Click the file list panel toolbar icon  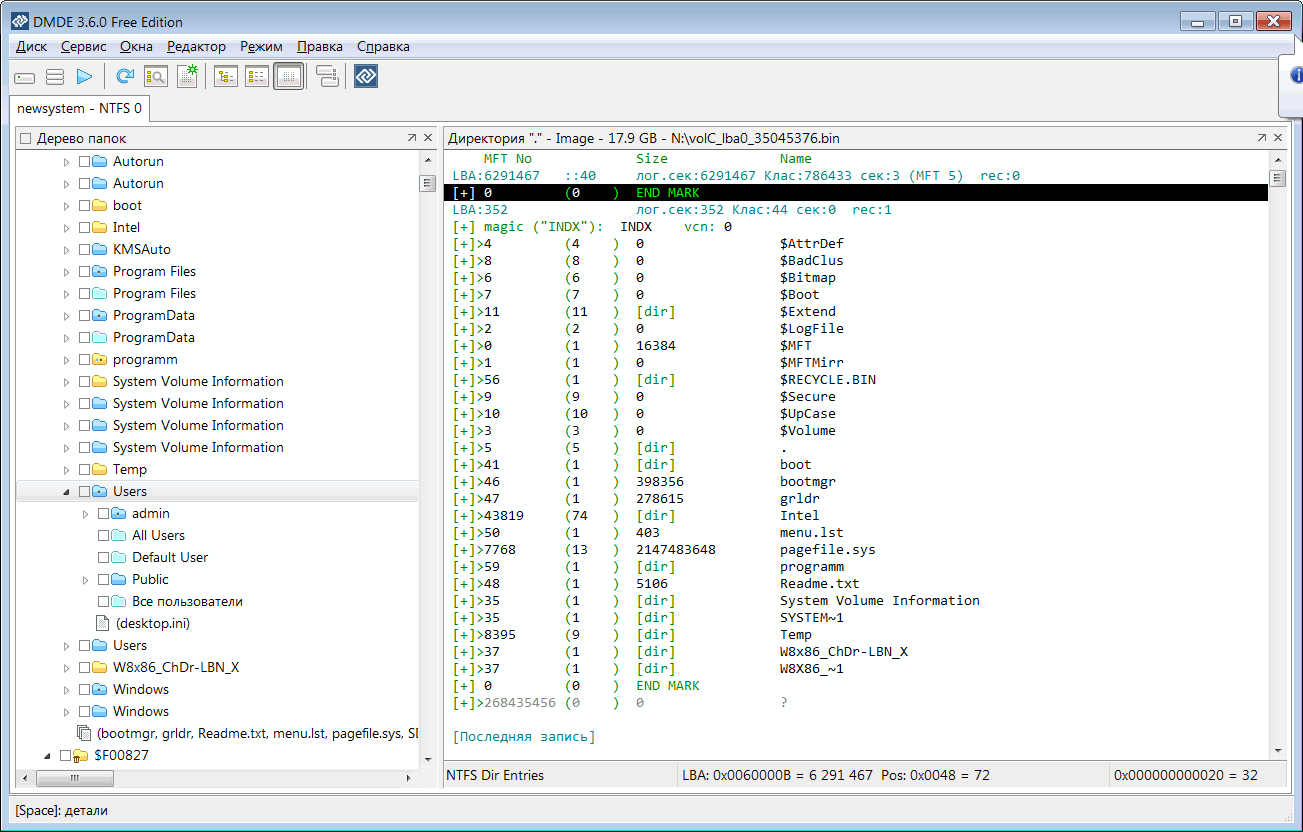tap(257, 76)
